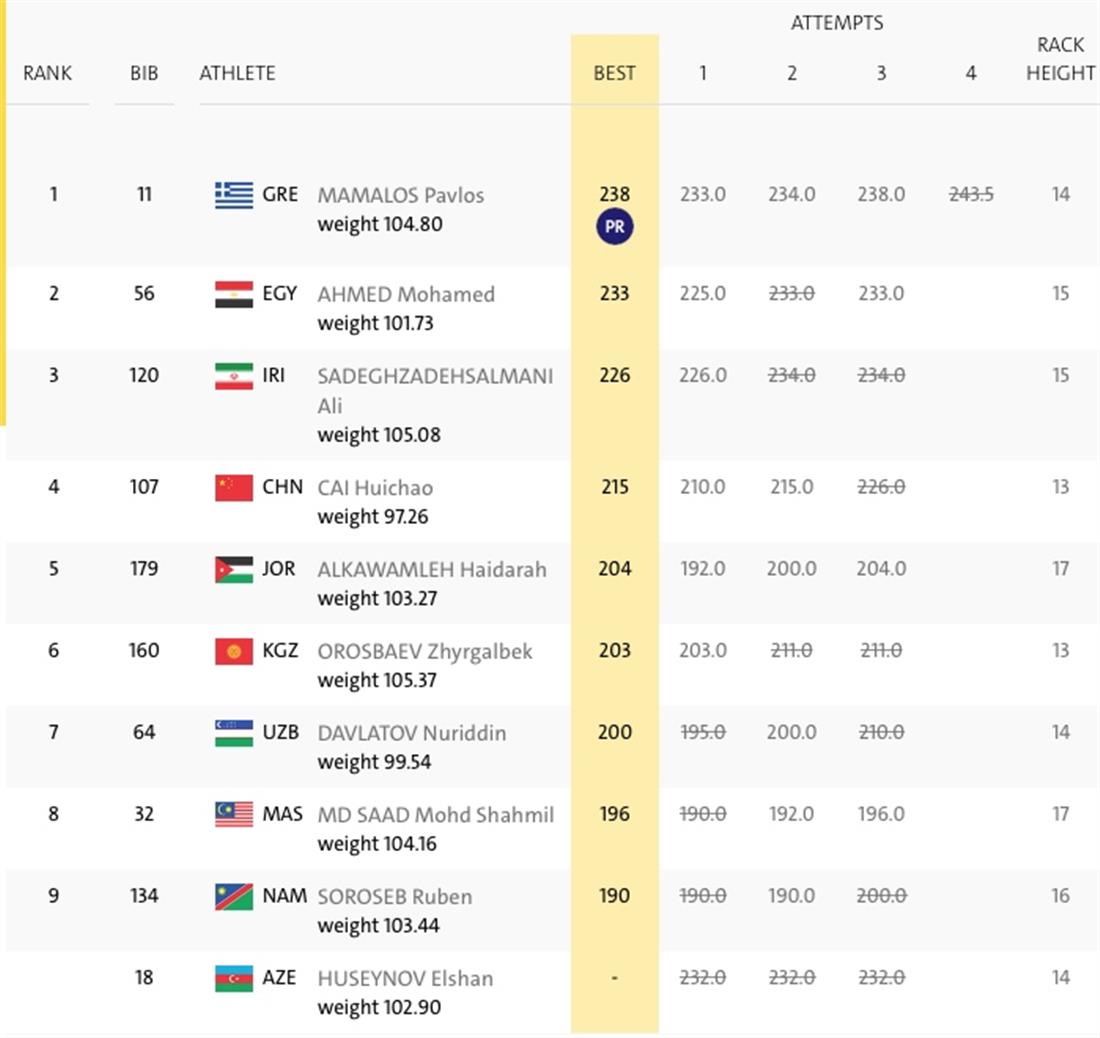Click the Egypt flag icon
The height and width of the screenshot is (1038, 1100).
coord(233,294)
